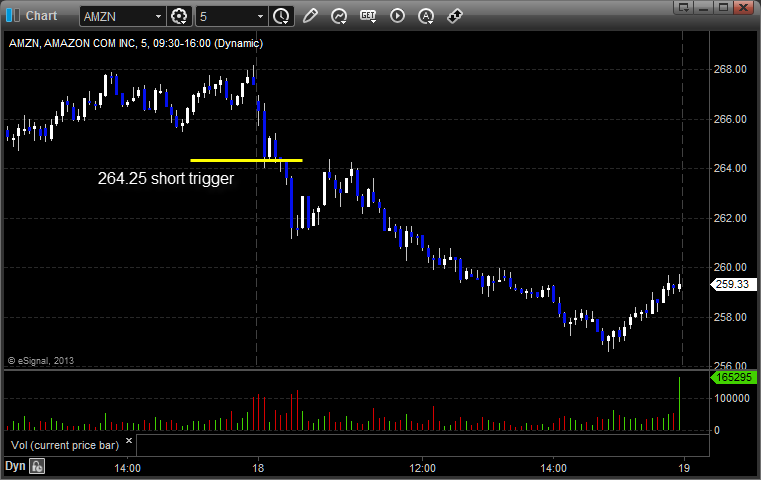Screen dimensions: 761x480
Task: Minimize the Chart window
Action: click(x=703, y=7)
